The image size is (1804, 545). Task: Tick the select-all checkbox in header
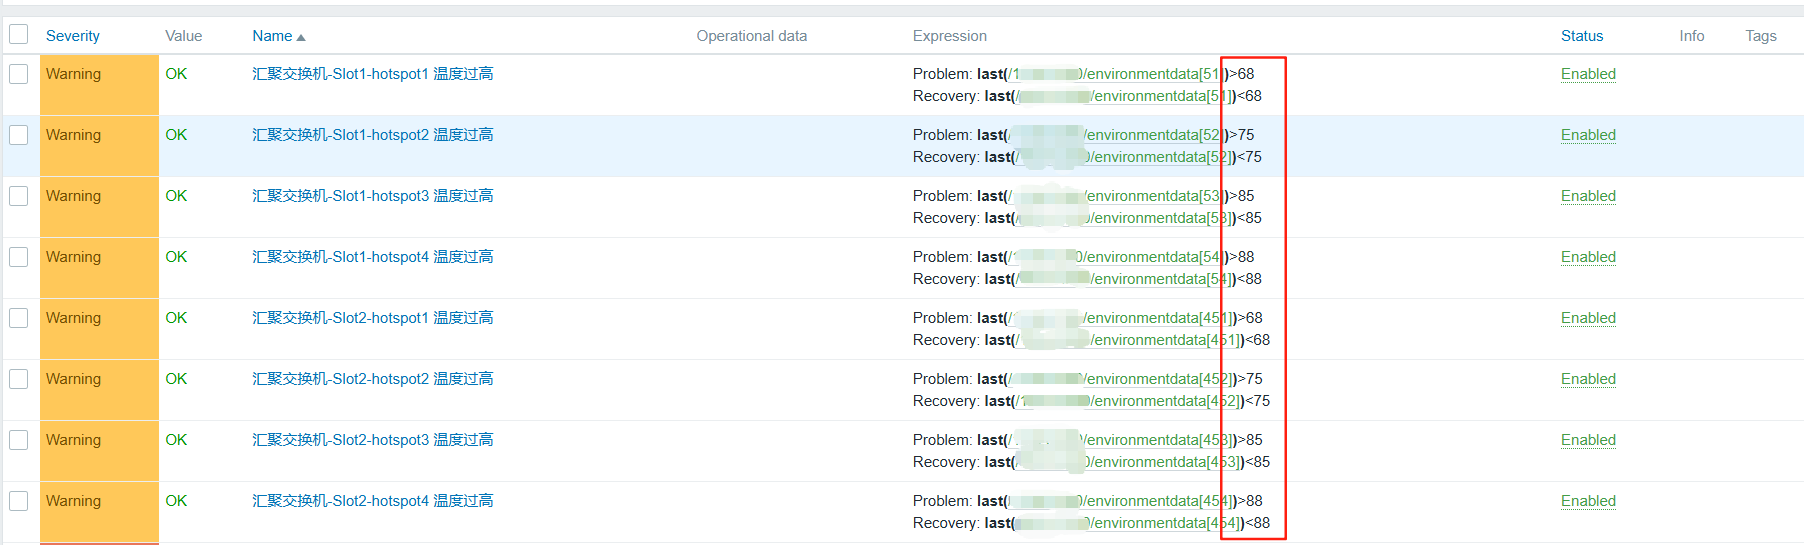[x=19, y=35]
